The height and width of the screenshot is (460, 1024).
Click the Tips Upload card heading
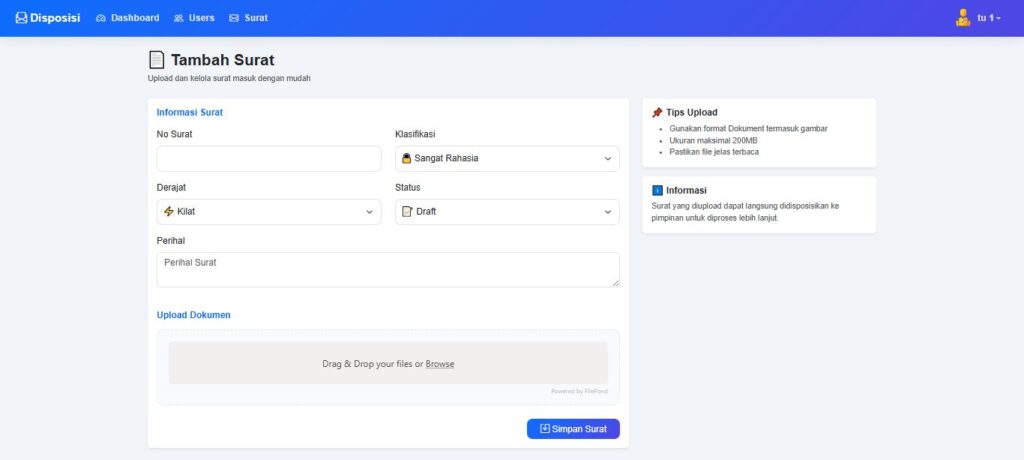click(692, 112)
